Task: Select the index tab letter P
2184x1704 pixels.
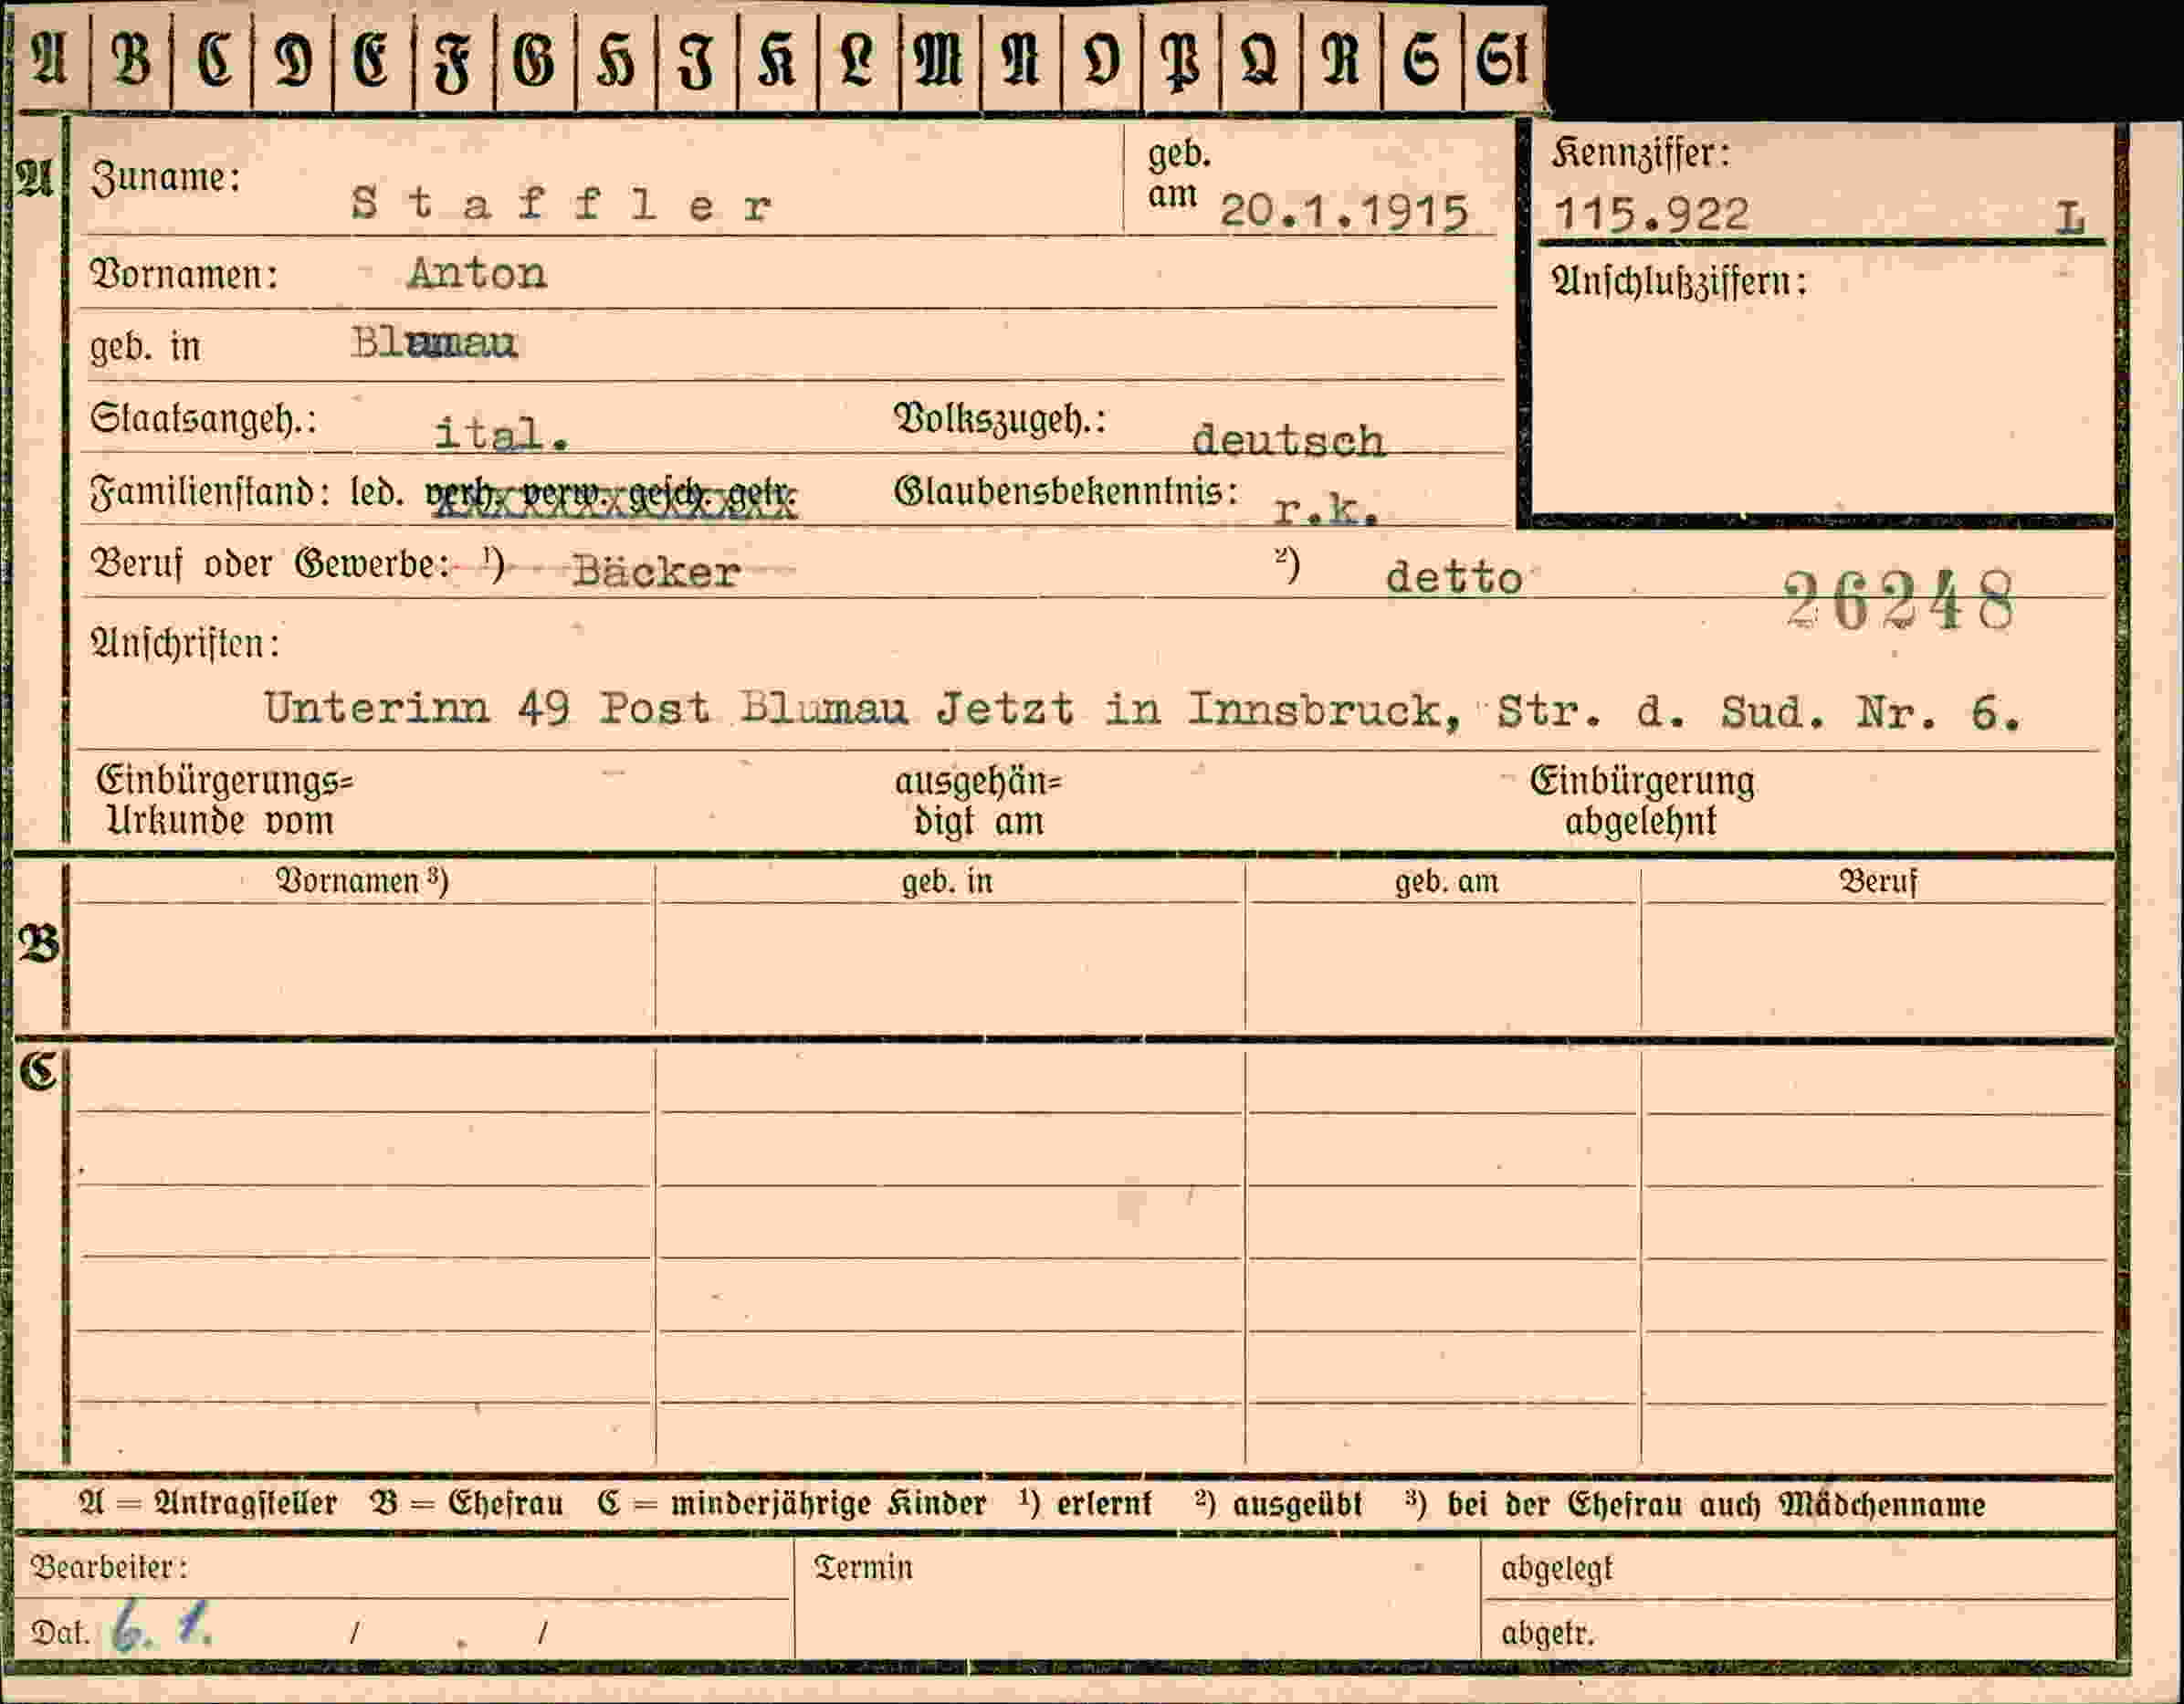Action: coord(1181,60)
